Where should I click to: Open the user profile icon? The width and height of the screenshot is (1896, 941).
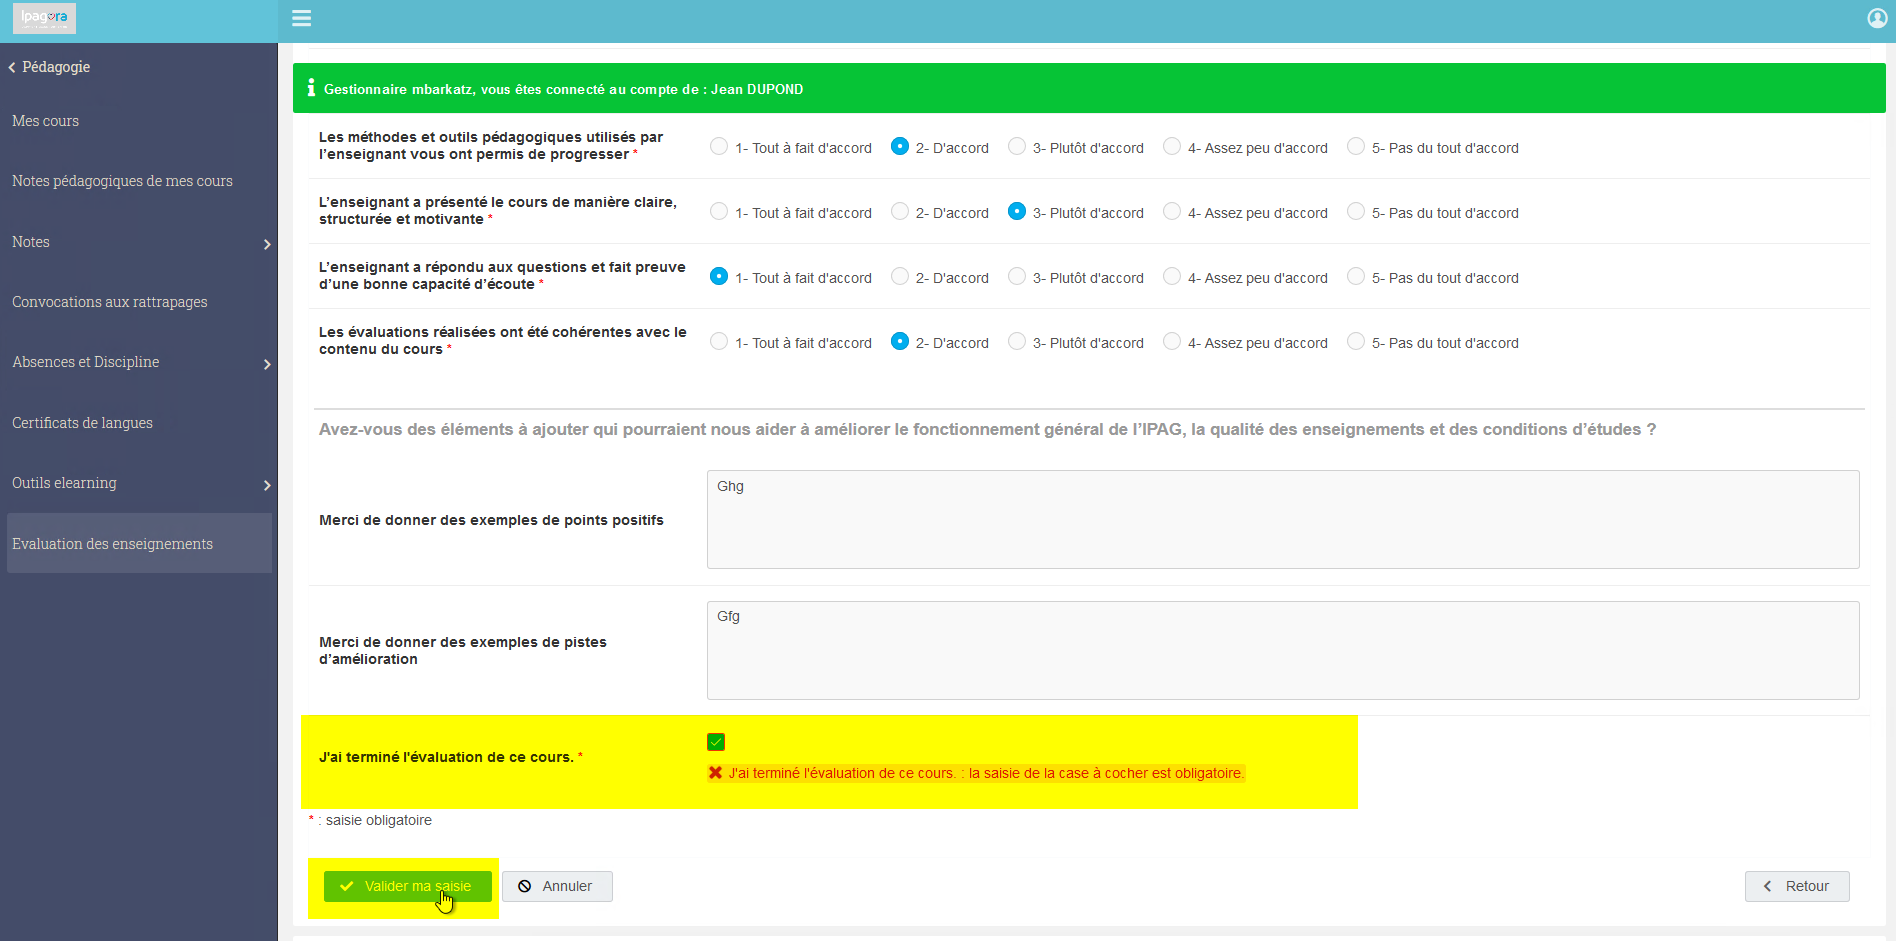point(1877,18)
